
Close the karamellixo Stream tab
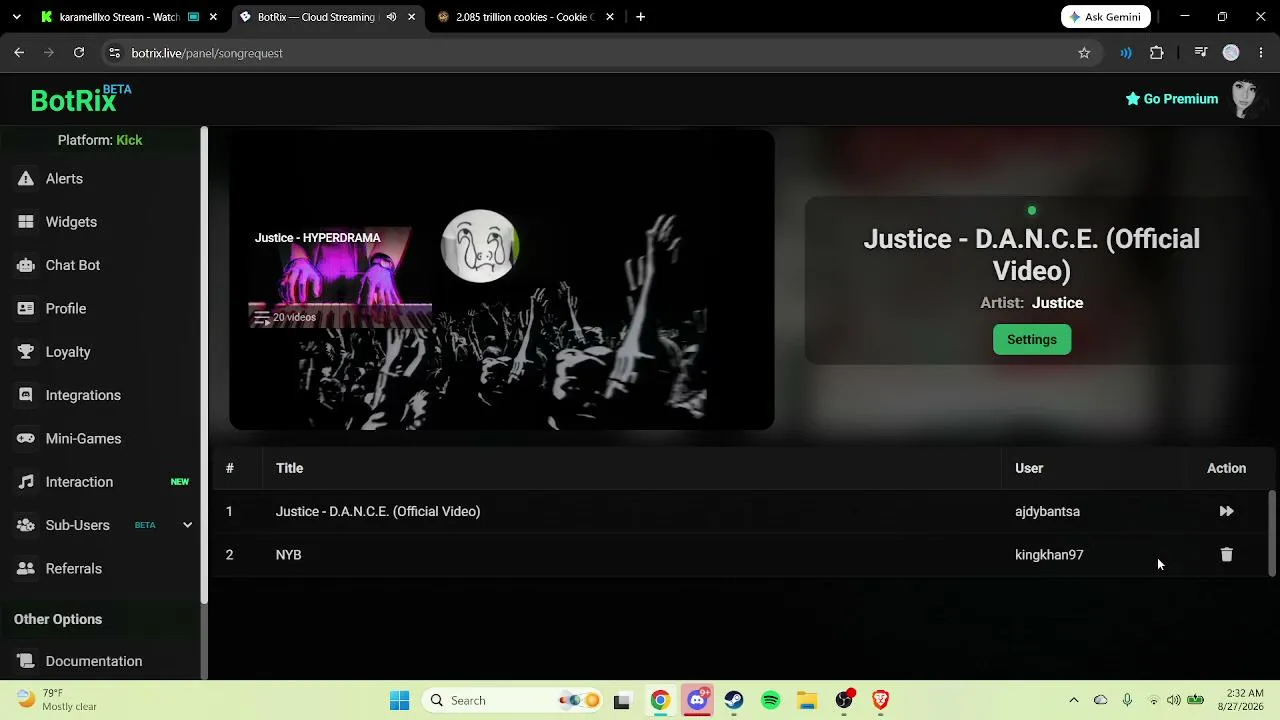pos(215,17)
